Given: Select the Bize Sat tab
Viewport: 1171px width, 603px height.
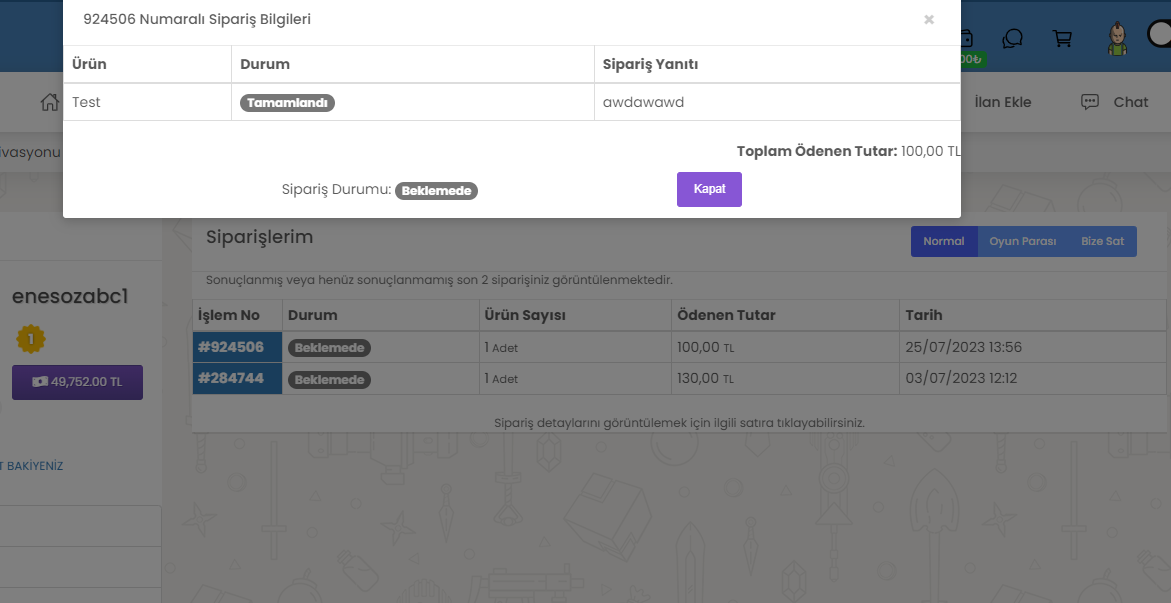Looking at the screenshot, I should [1102, 241].
